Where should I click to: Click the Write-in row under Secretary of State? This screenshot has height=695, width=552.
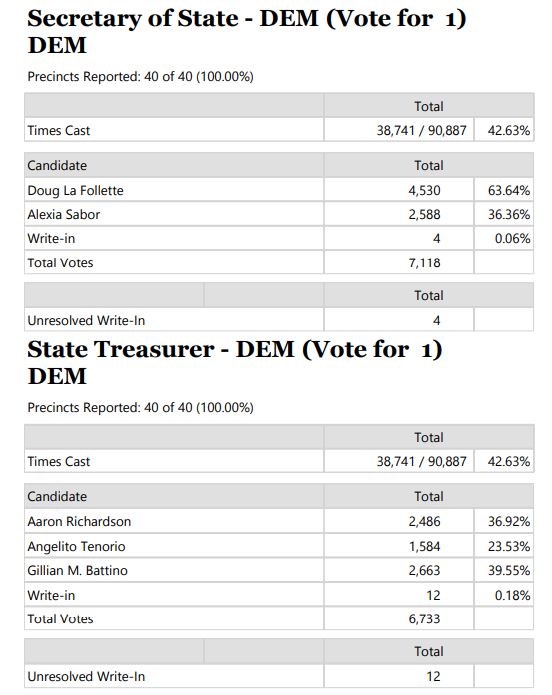(279, 238)
